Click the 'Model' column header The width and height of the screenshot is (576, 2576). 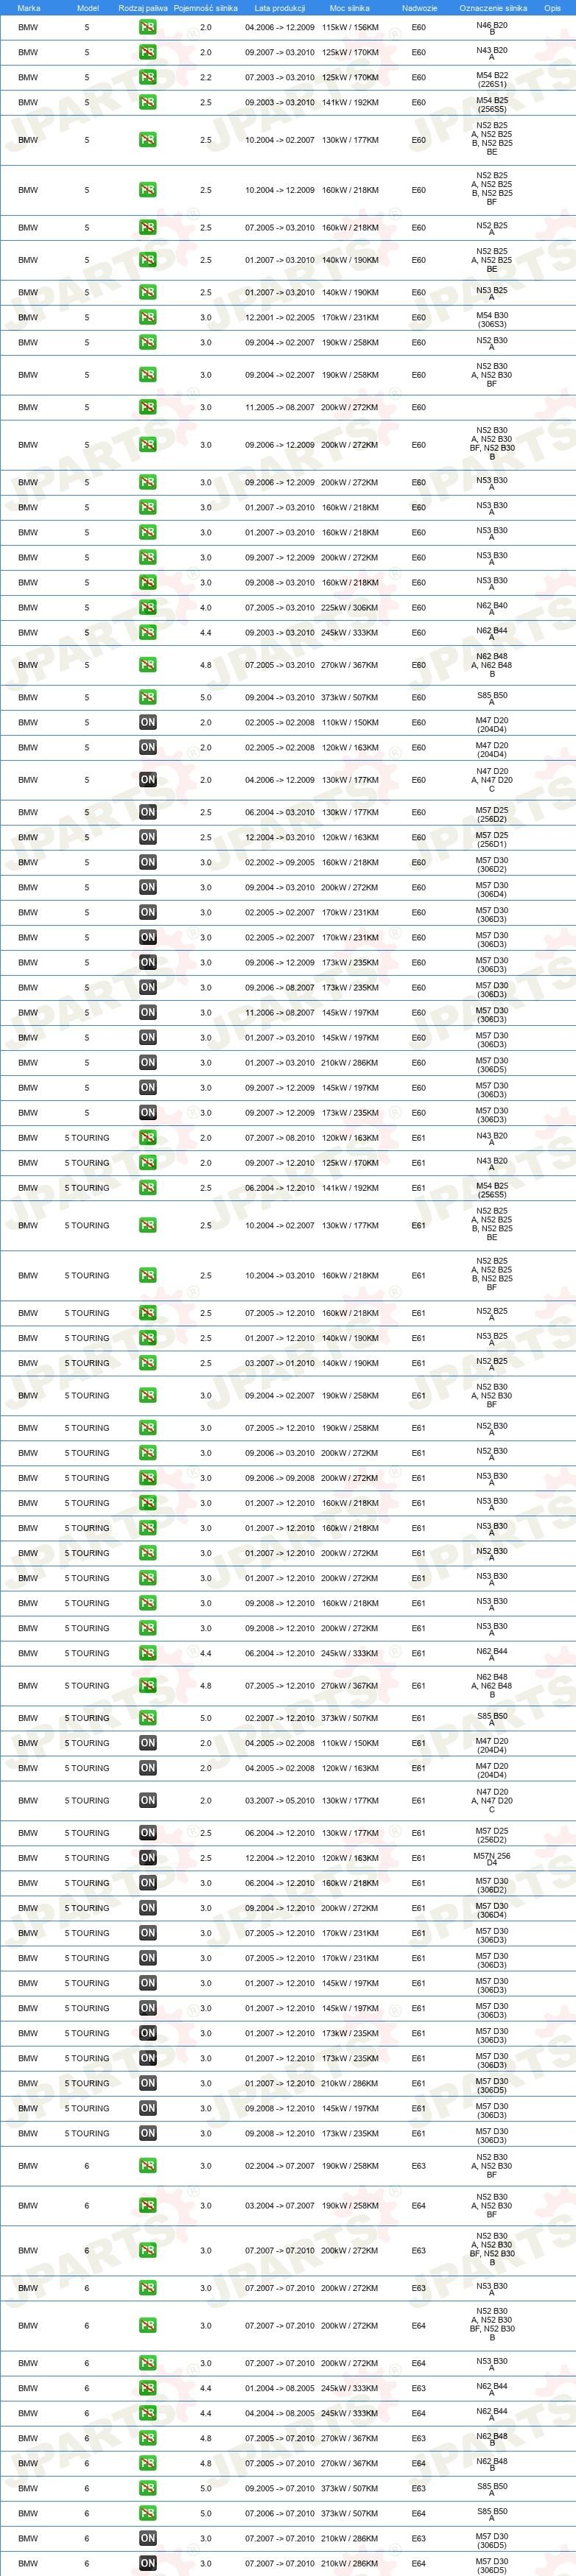coord(88,8)
